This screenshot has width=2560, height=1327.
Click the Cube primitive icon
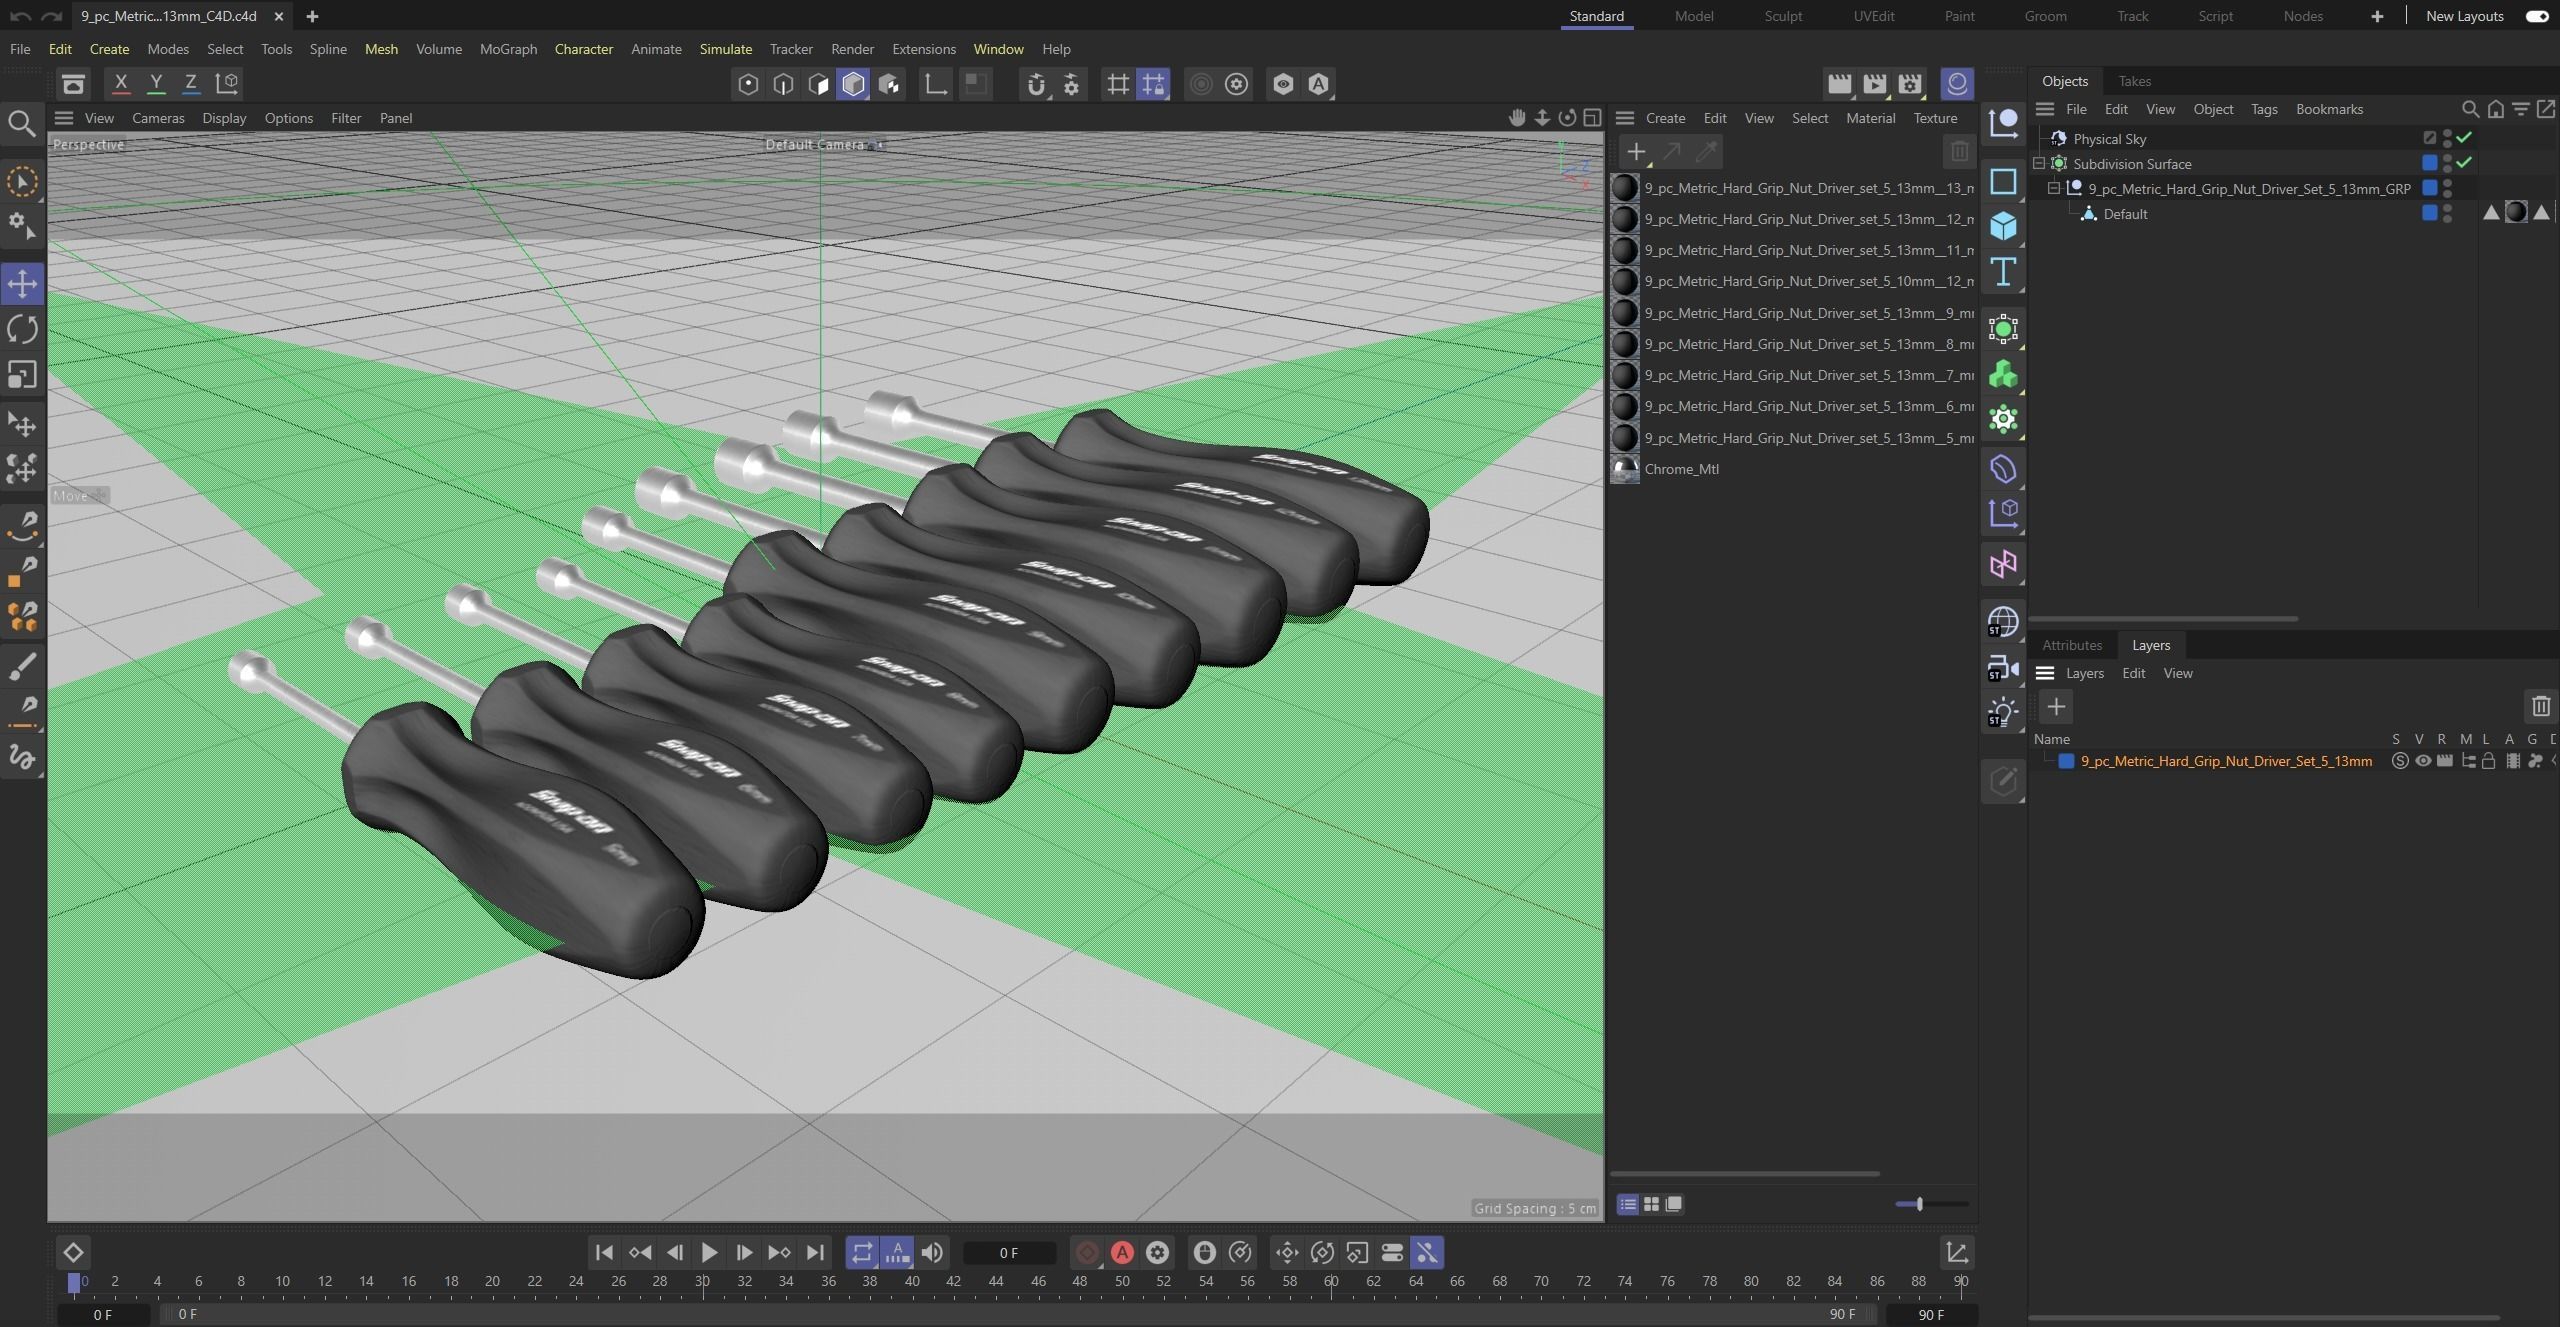(x=2003, y=226)
